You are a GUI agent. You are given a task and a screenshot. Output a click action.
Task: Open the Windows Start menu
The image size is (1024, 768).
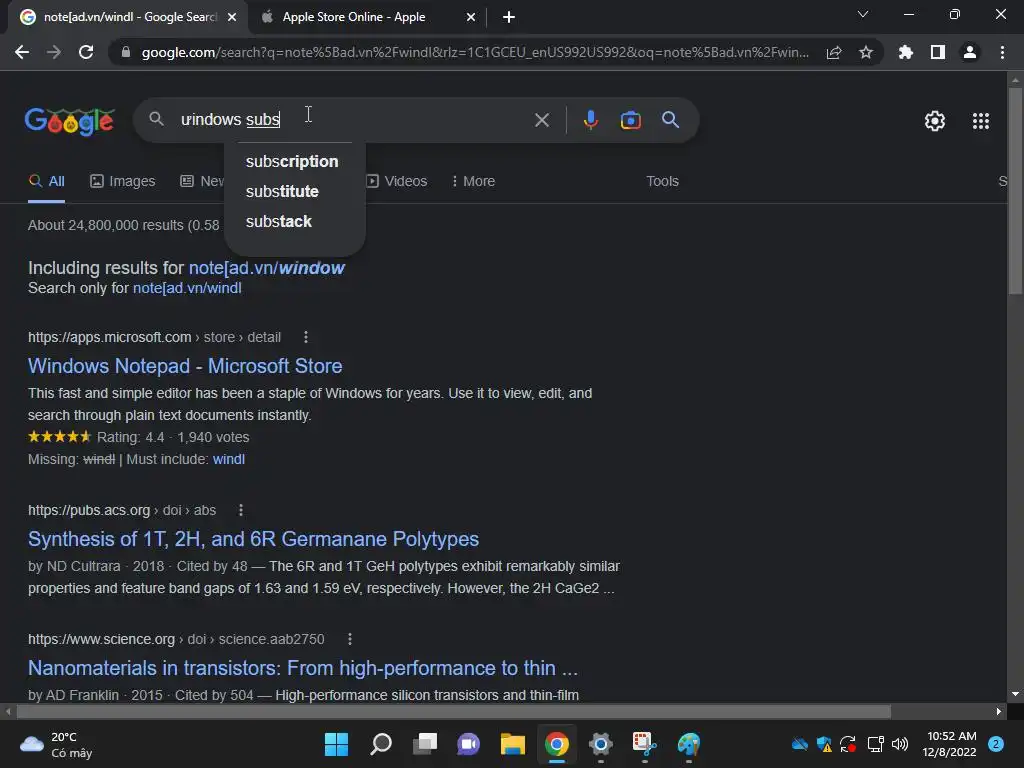tap(336, 744)
